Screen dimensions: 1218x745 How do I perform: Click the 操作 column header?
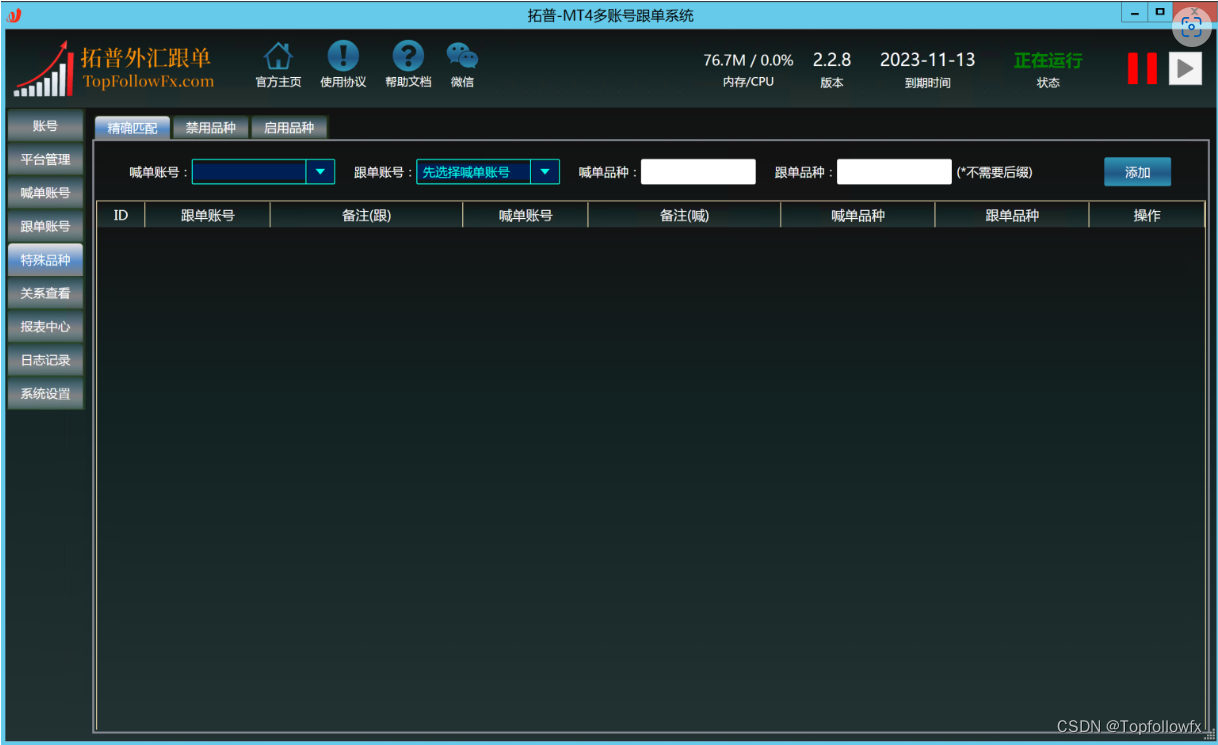point(1147,215)
